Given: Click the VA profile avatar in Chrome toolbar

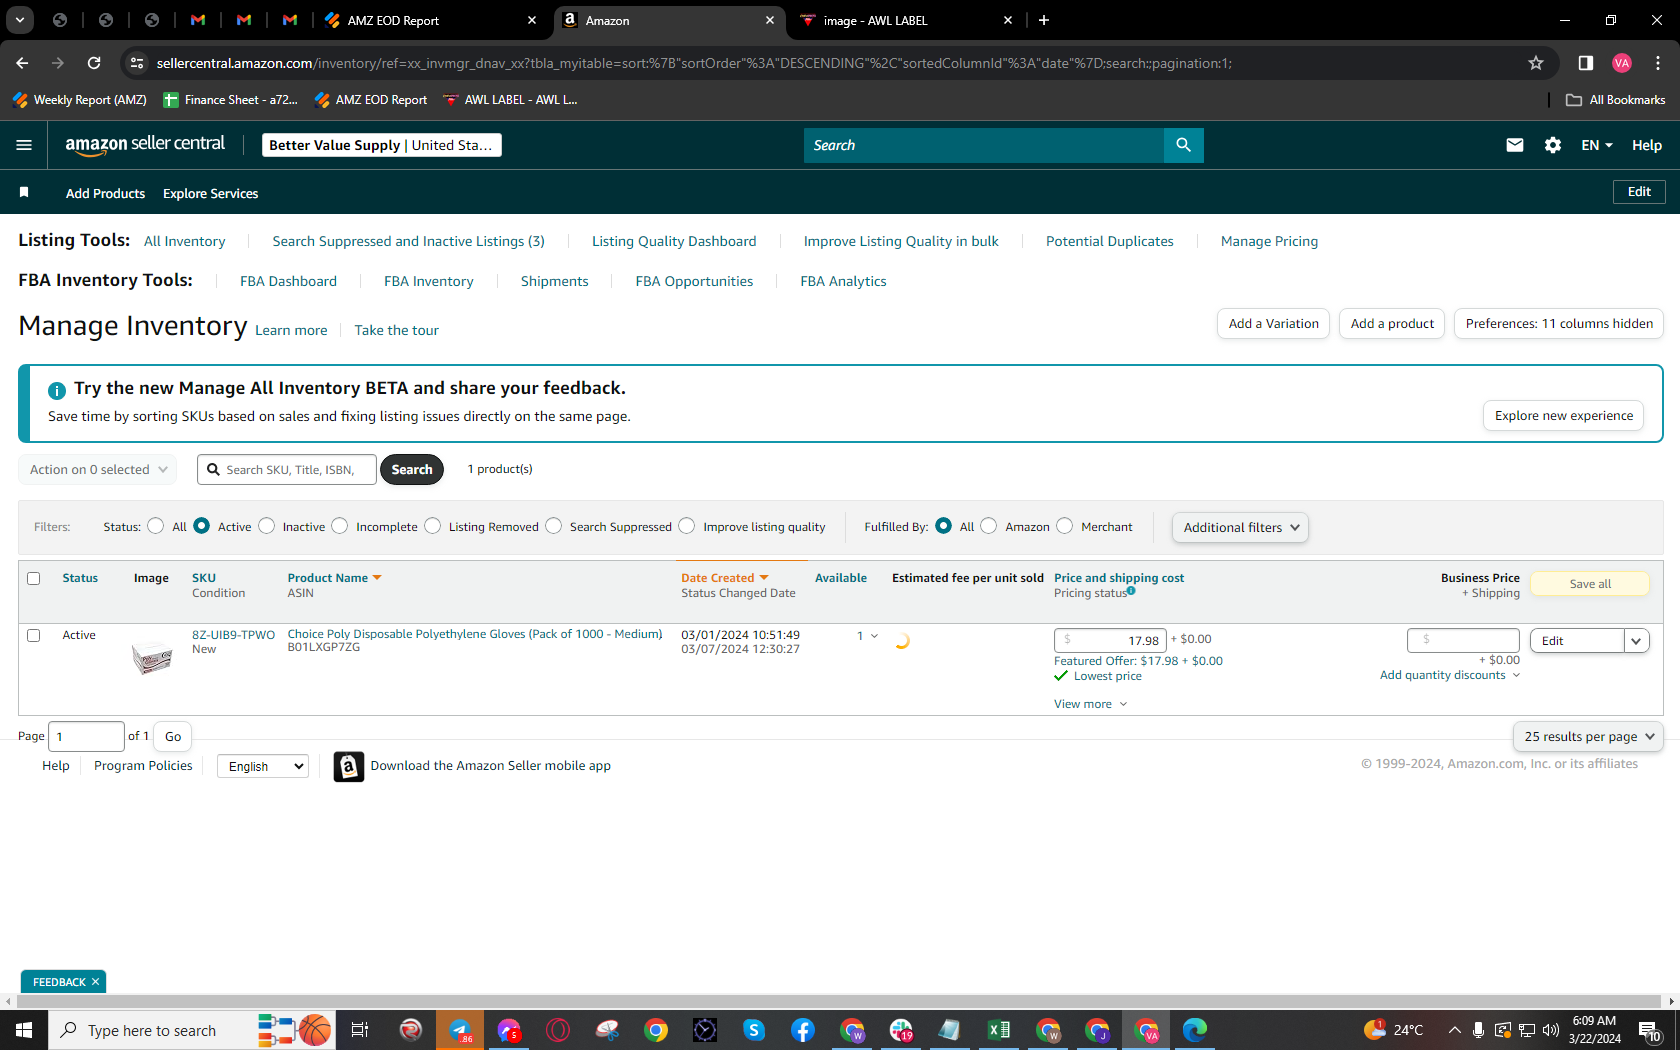Looking at the screenshot, I should tap(1622, 63).
